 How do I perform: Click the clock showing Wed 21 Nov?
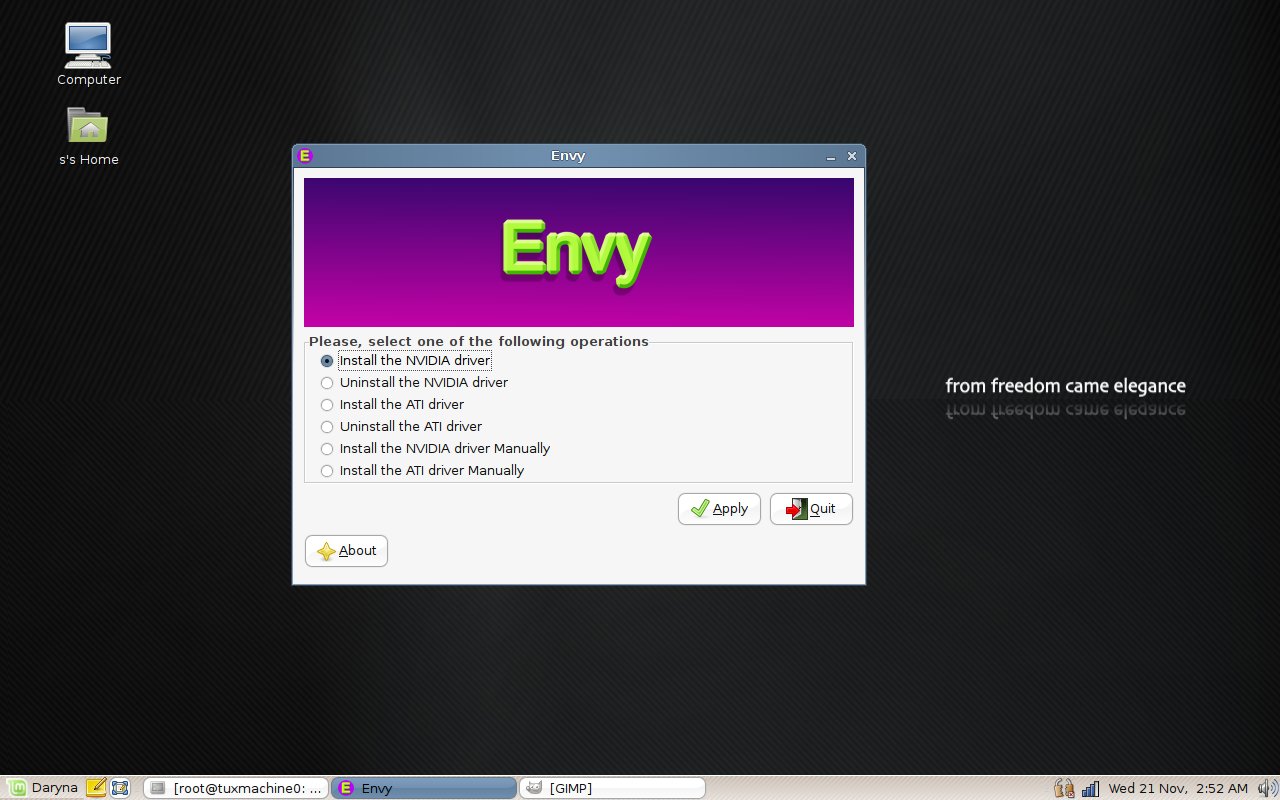click(1178, 788)
